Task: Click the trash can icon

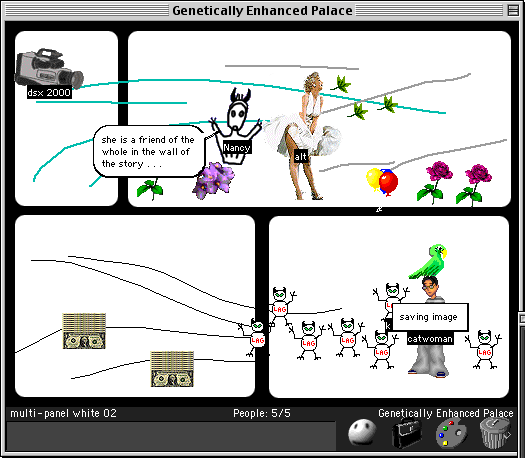Action: coord(495,433)
